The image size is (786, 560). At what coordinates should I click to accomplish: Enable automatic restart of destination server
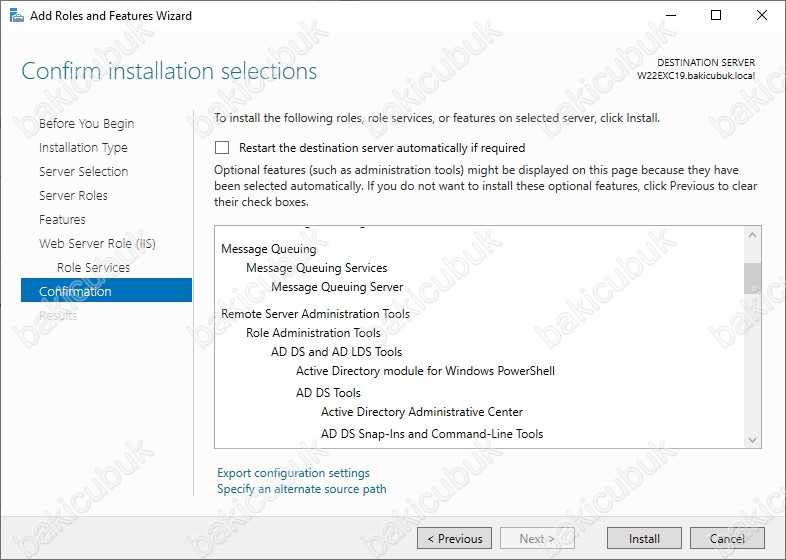coord(222,147)
